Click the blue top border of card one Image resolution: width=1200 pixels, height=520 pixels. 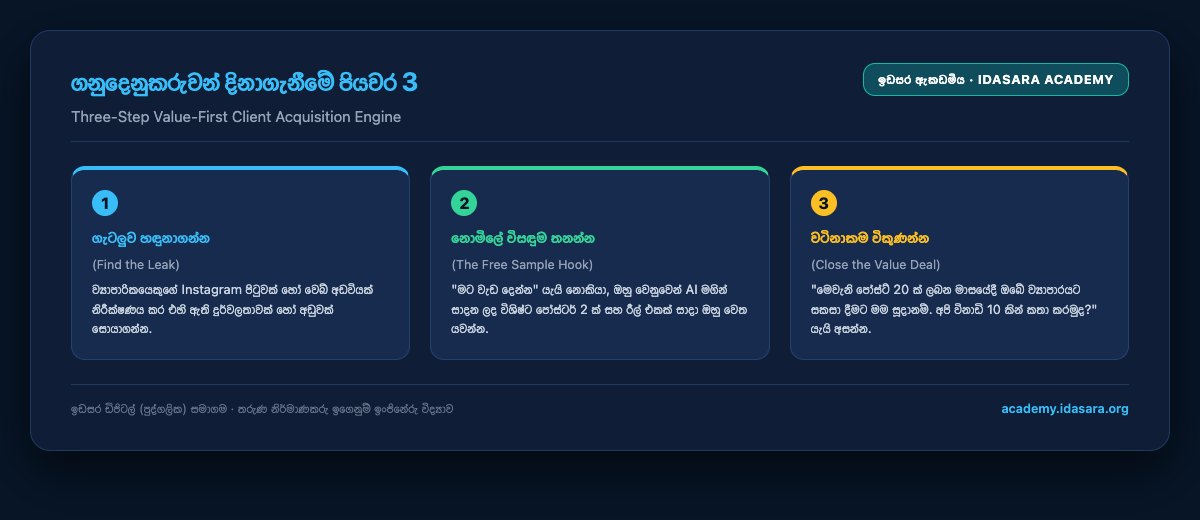coord(240,168)
